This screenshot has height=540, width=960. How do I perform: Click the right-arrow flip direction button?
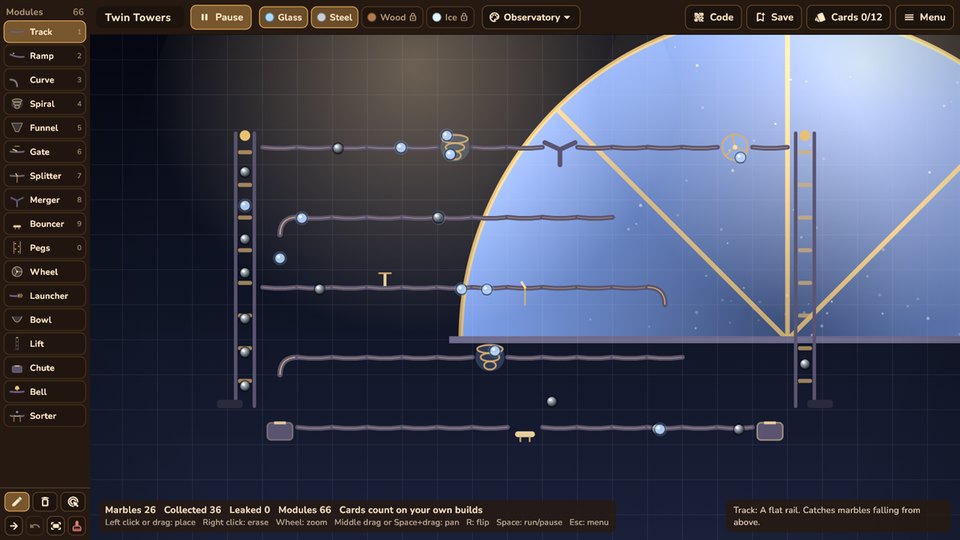click(x=13, y=526)
